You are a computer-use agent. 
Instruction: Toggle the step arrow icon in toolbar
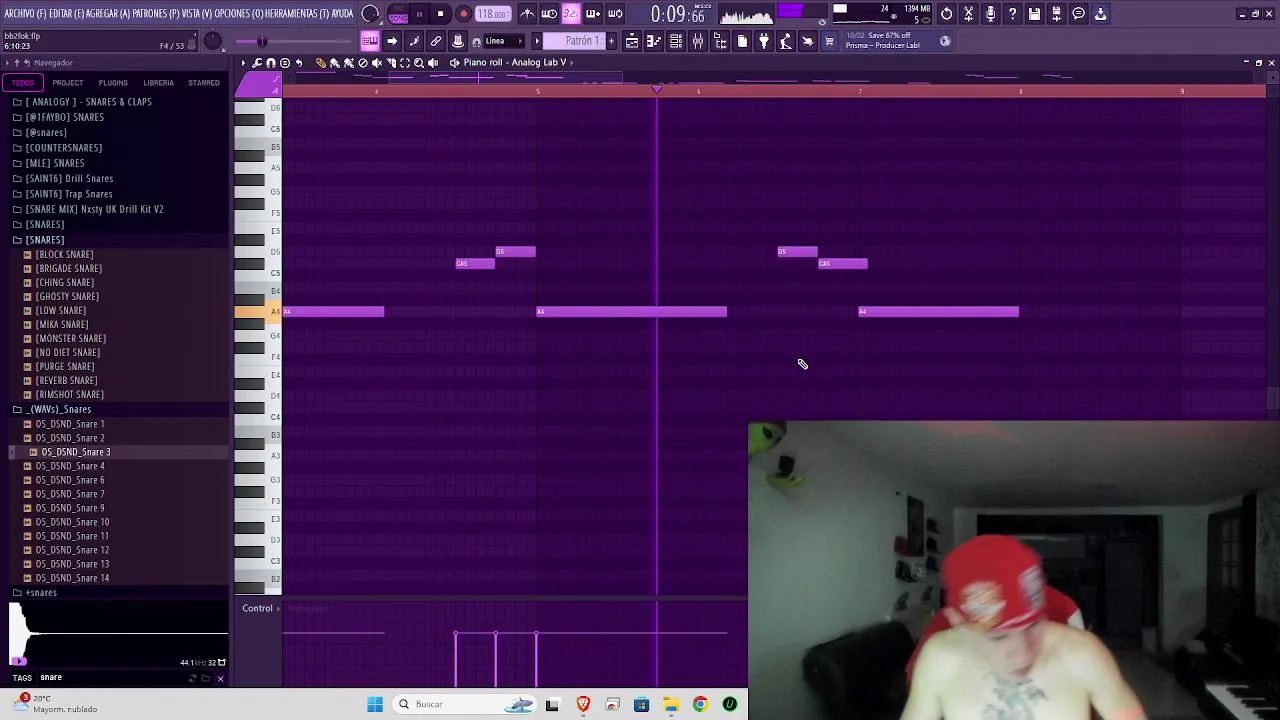point(392,41)
